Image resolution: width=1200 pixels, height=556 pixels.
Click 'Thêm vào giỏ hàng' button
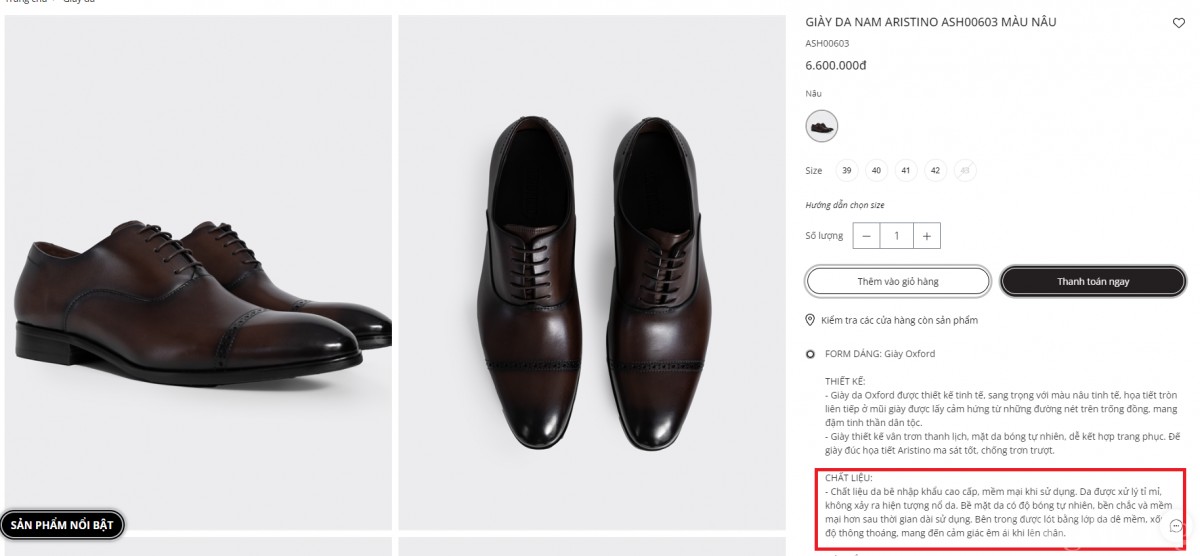pyautogui.click(x=898, y=282)
